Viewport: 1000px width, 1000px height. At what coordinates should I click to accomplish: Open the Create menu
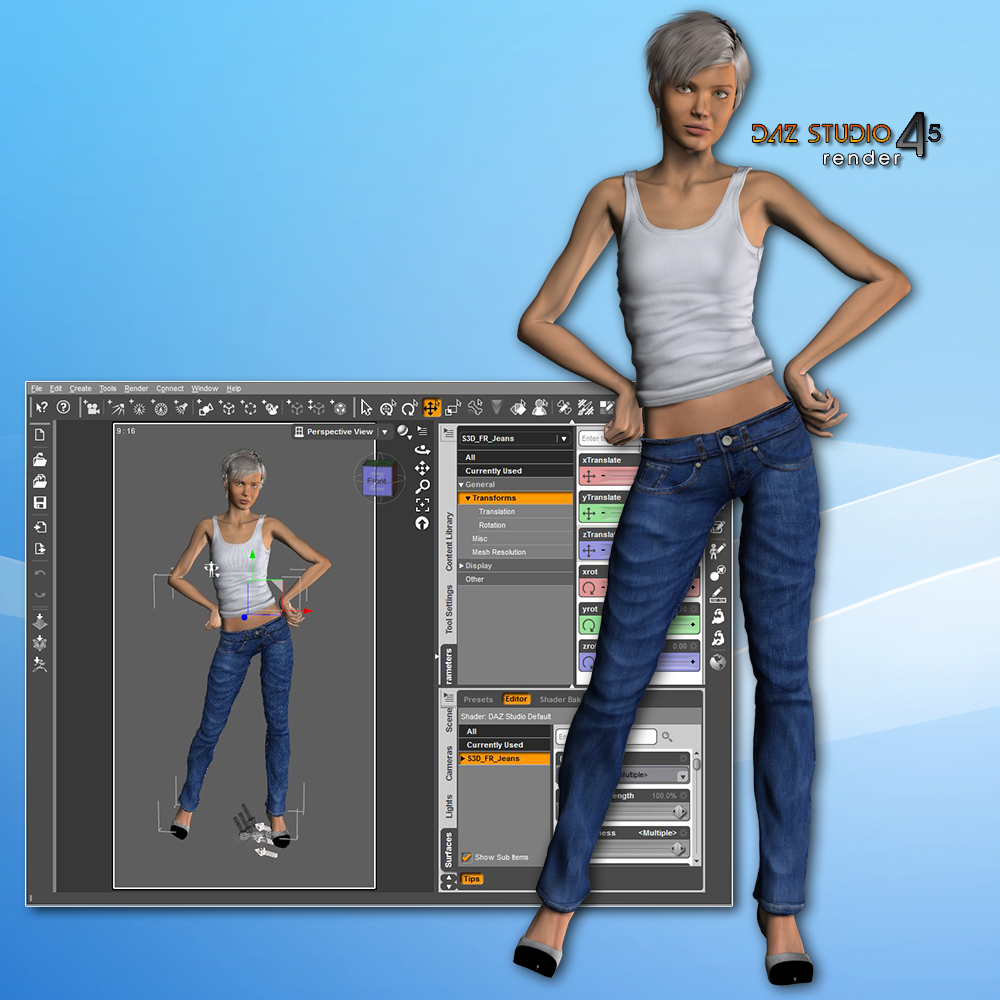[x=80, y=388]
